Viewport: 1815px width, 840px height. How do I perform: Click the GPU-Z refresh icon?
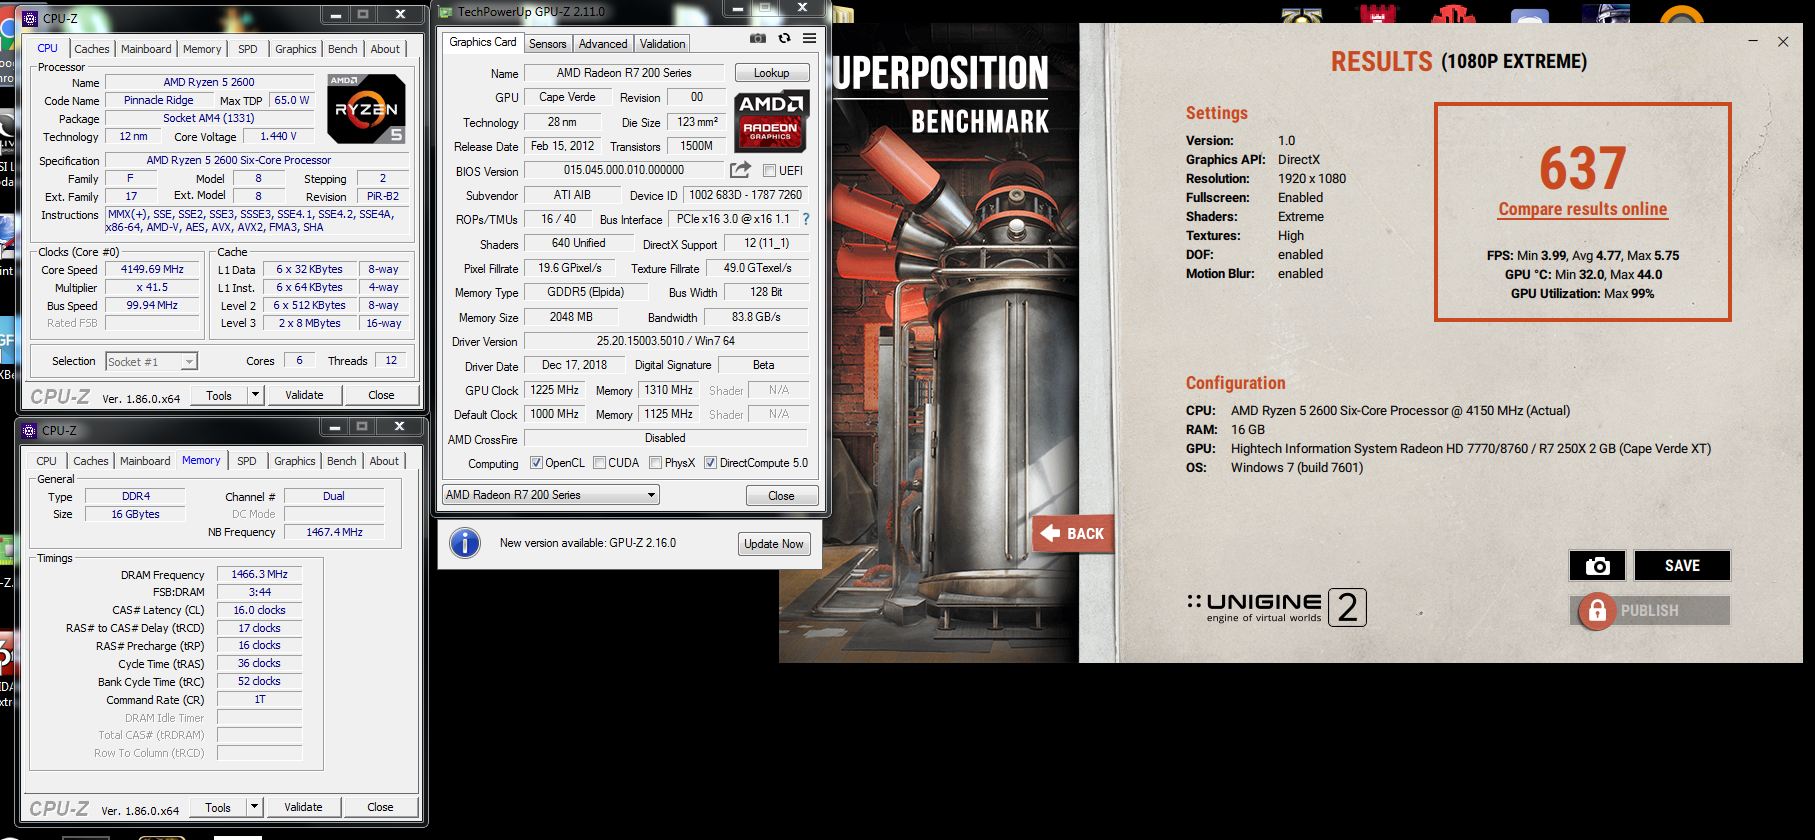(x=784, y=38)
